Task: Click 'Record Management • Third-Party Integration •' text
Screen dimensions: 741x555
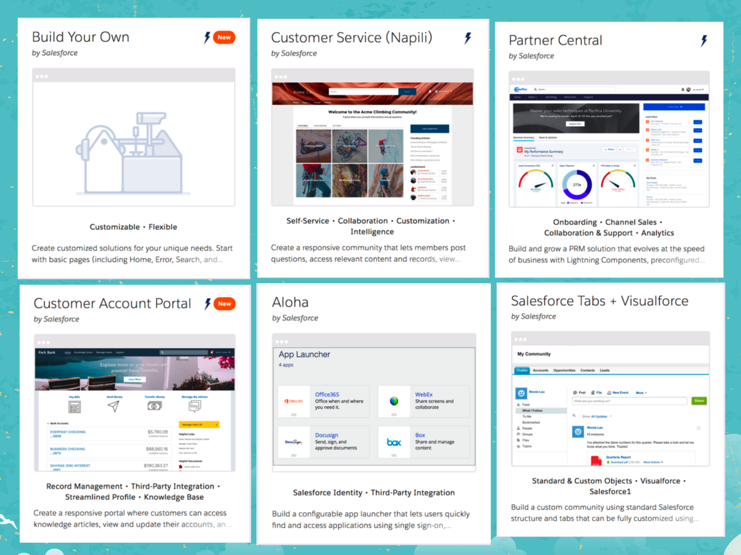Action: (133, 486)
